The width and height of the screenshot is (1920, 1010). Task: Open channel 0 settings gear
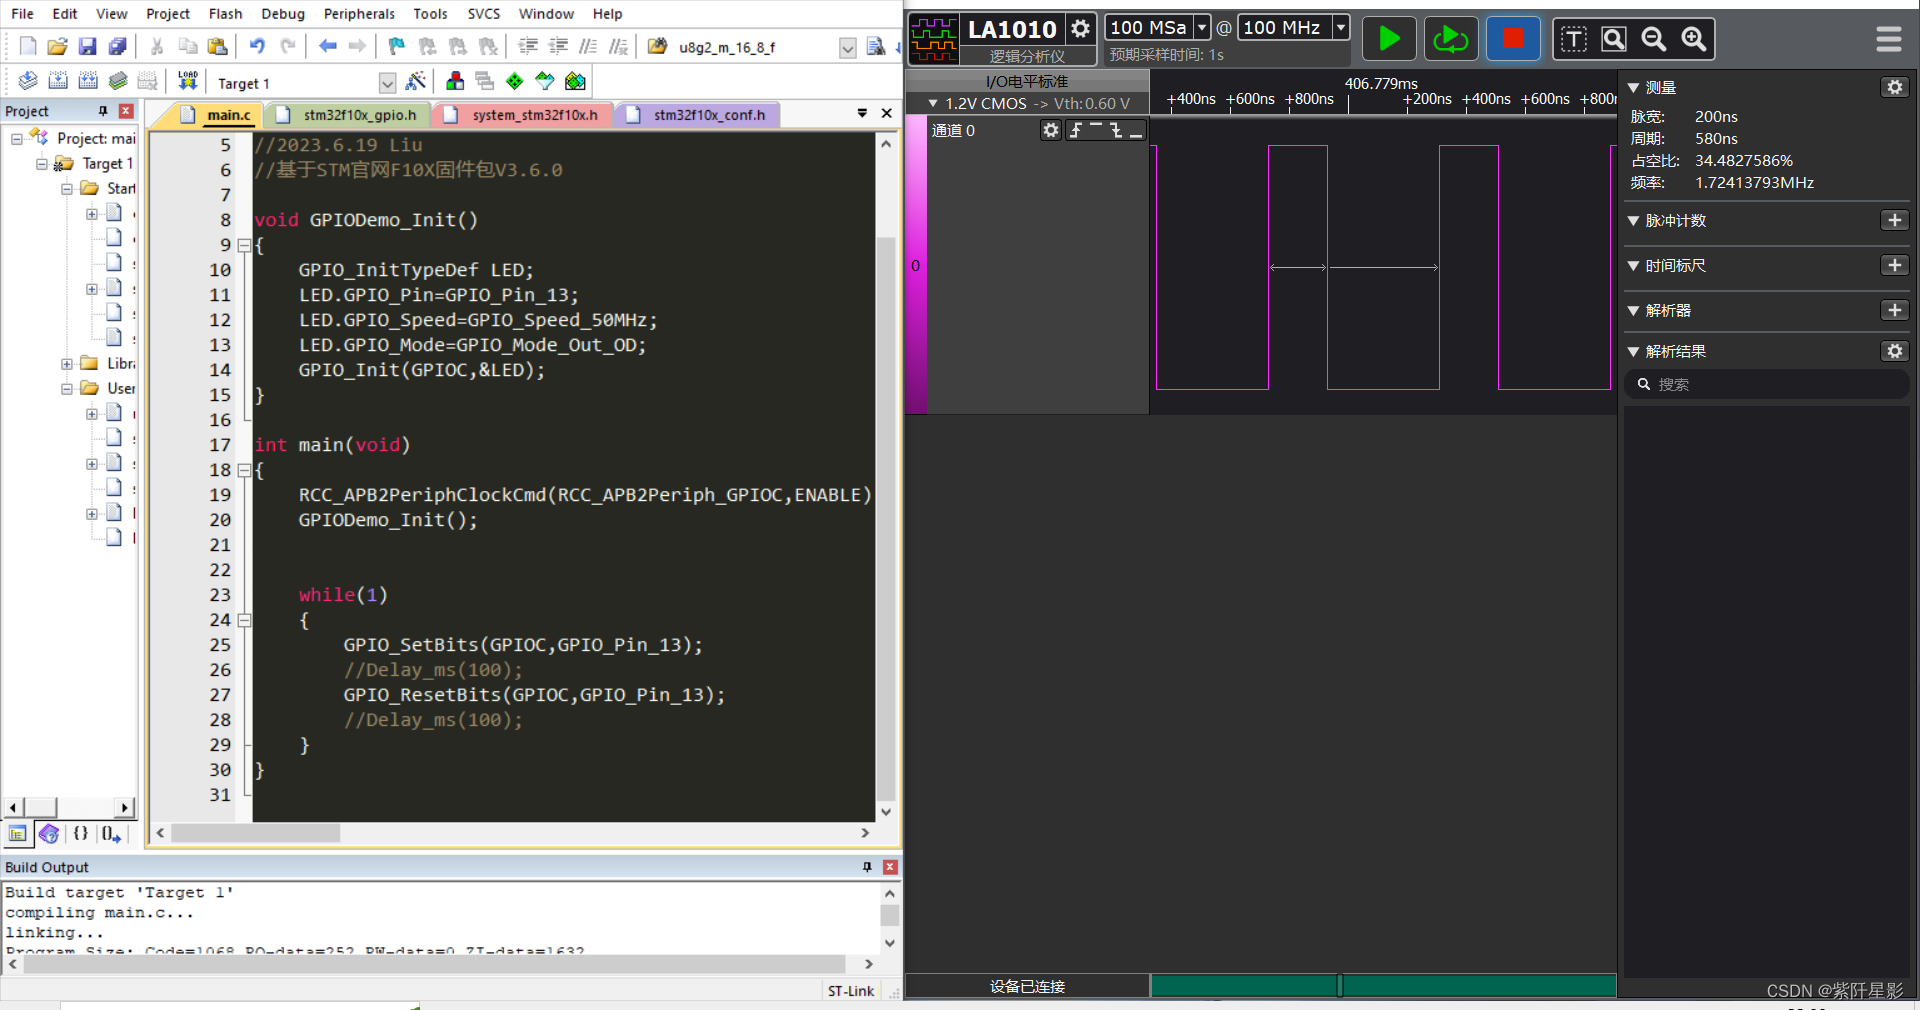coord(1050,130)
